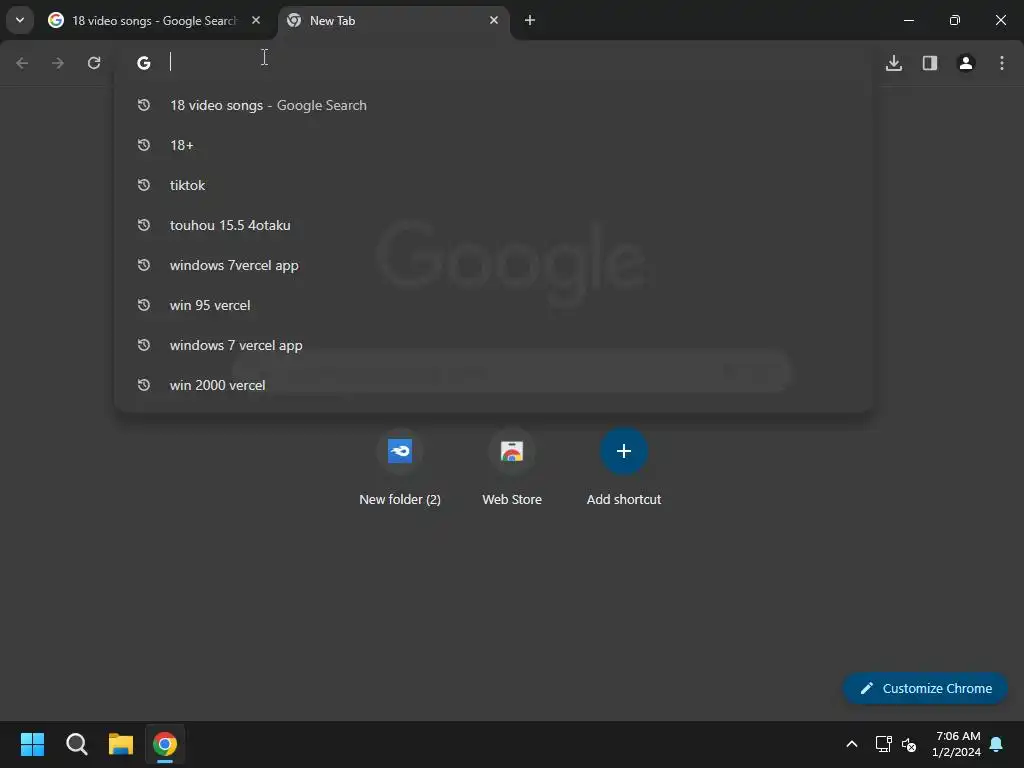Open the taskbar Search icon

[76, 744]
